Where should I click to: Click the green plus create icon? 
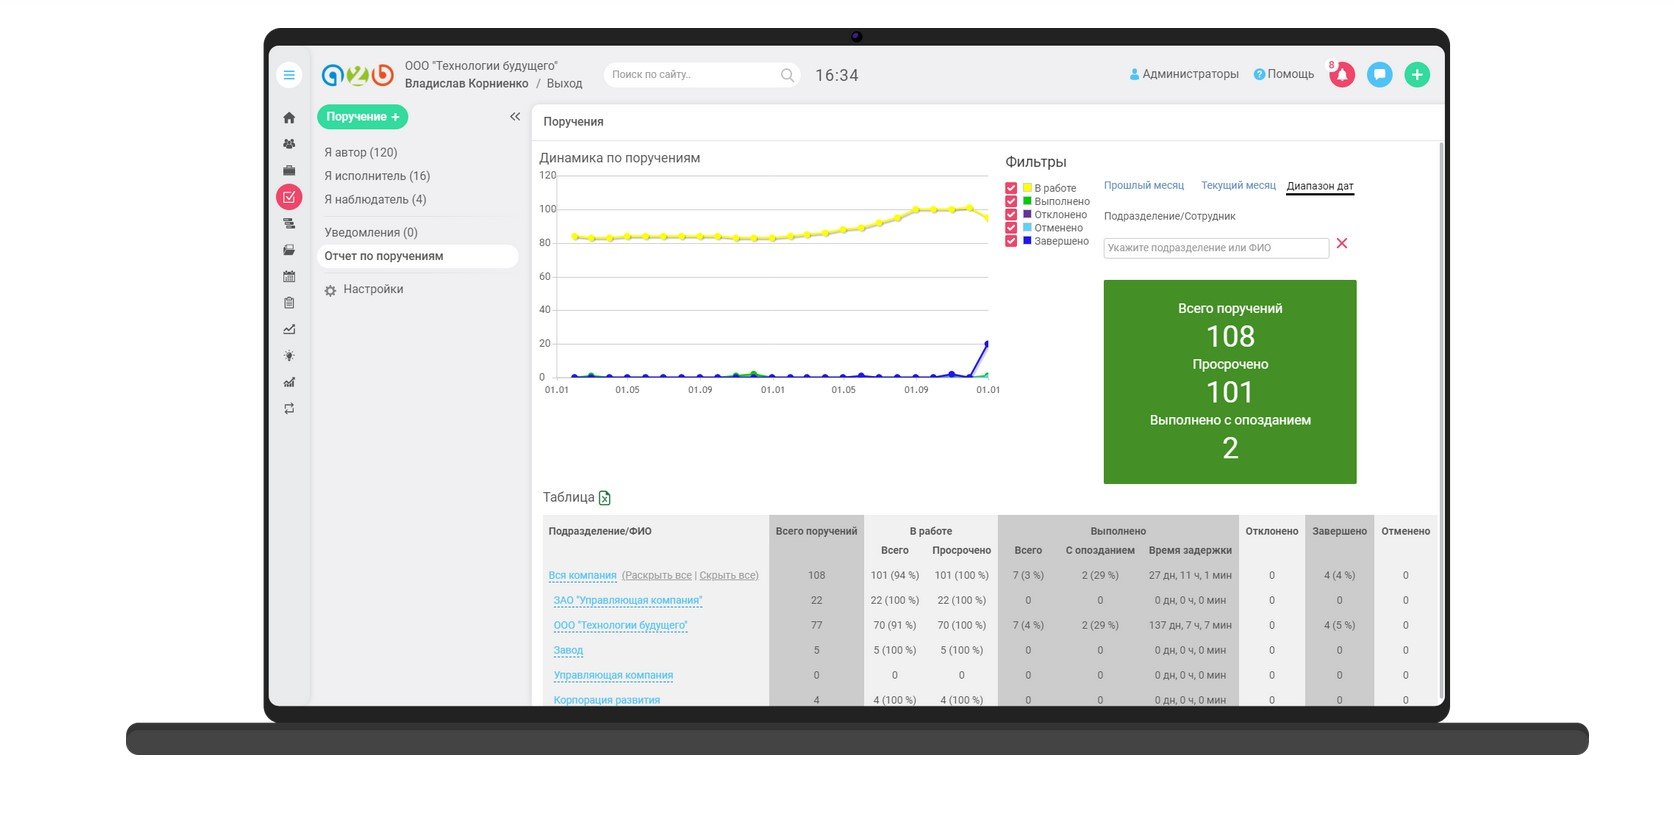(1417, 75)
